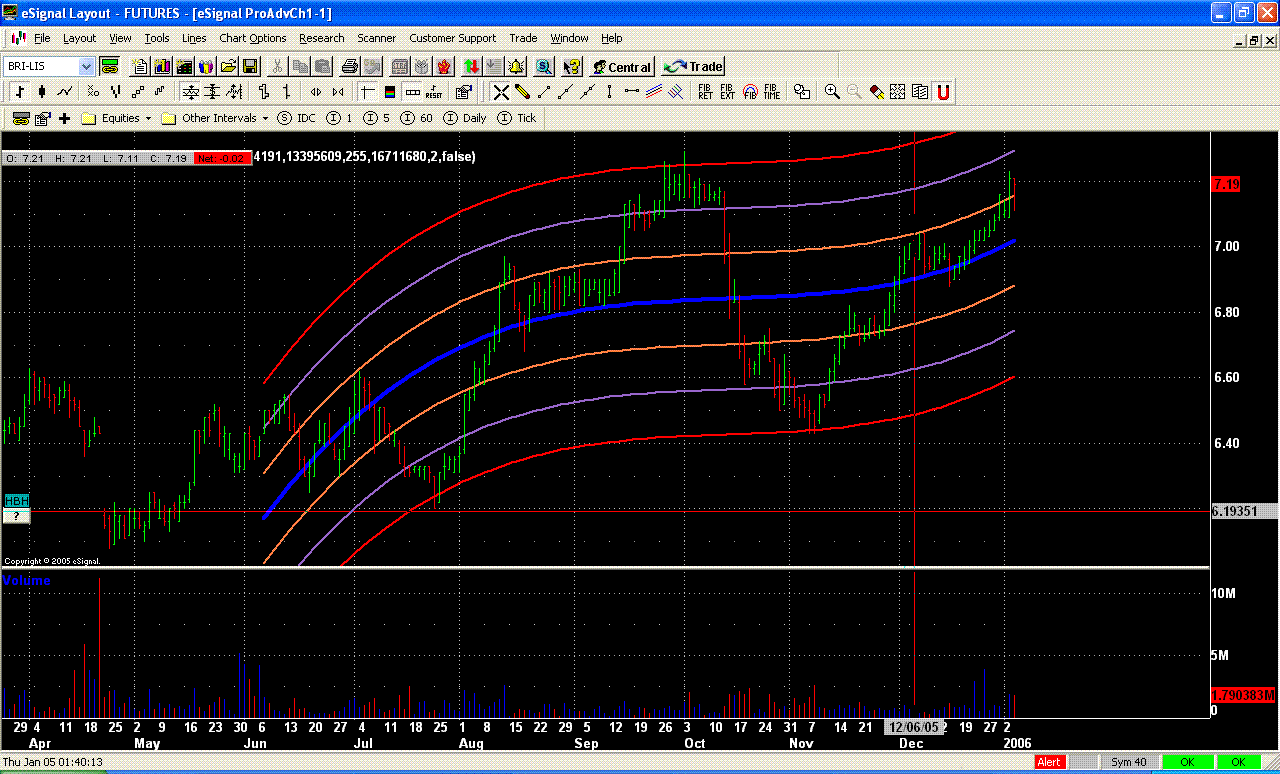Click the zoom in magnifier icon
Viewport: 1280px width, 774px height.
(832, 92)
